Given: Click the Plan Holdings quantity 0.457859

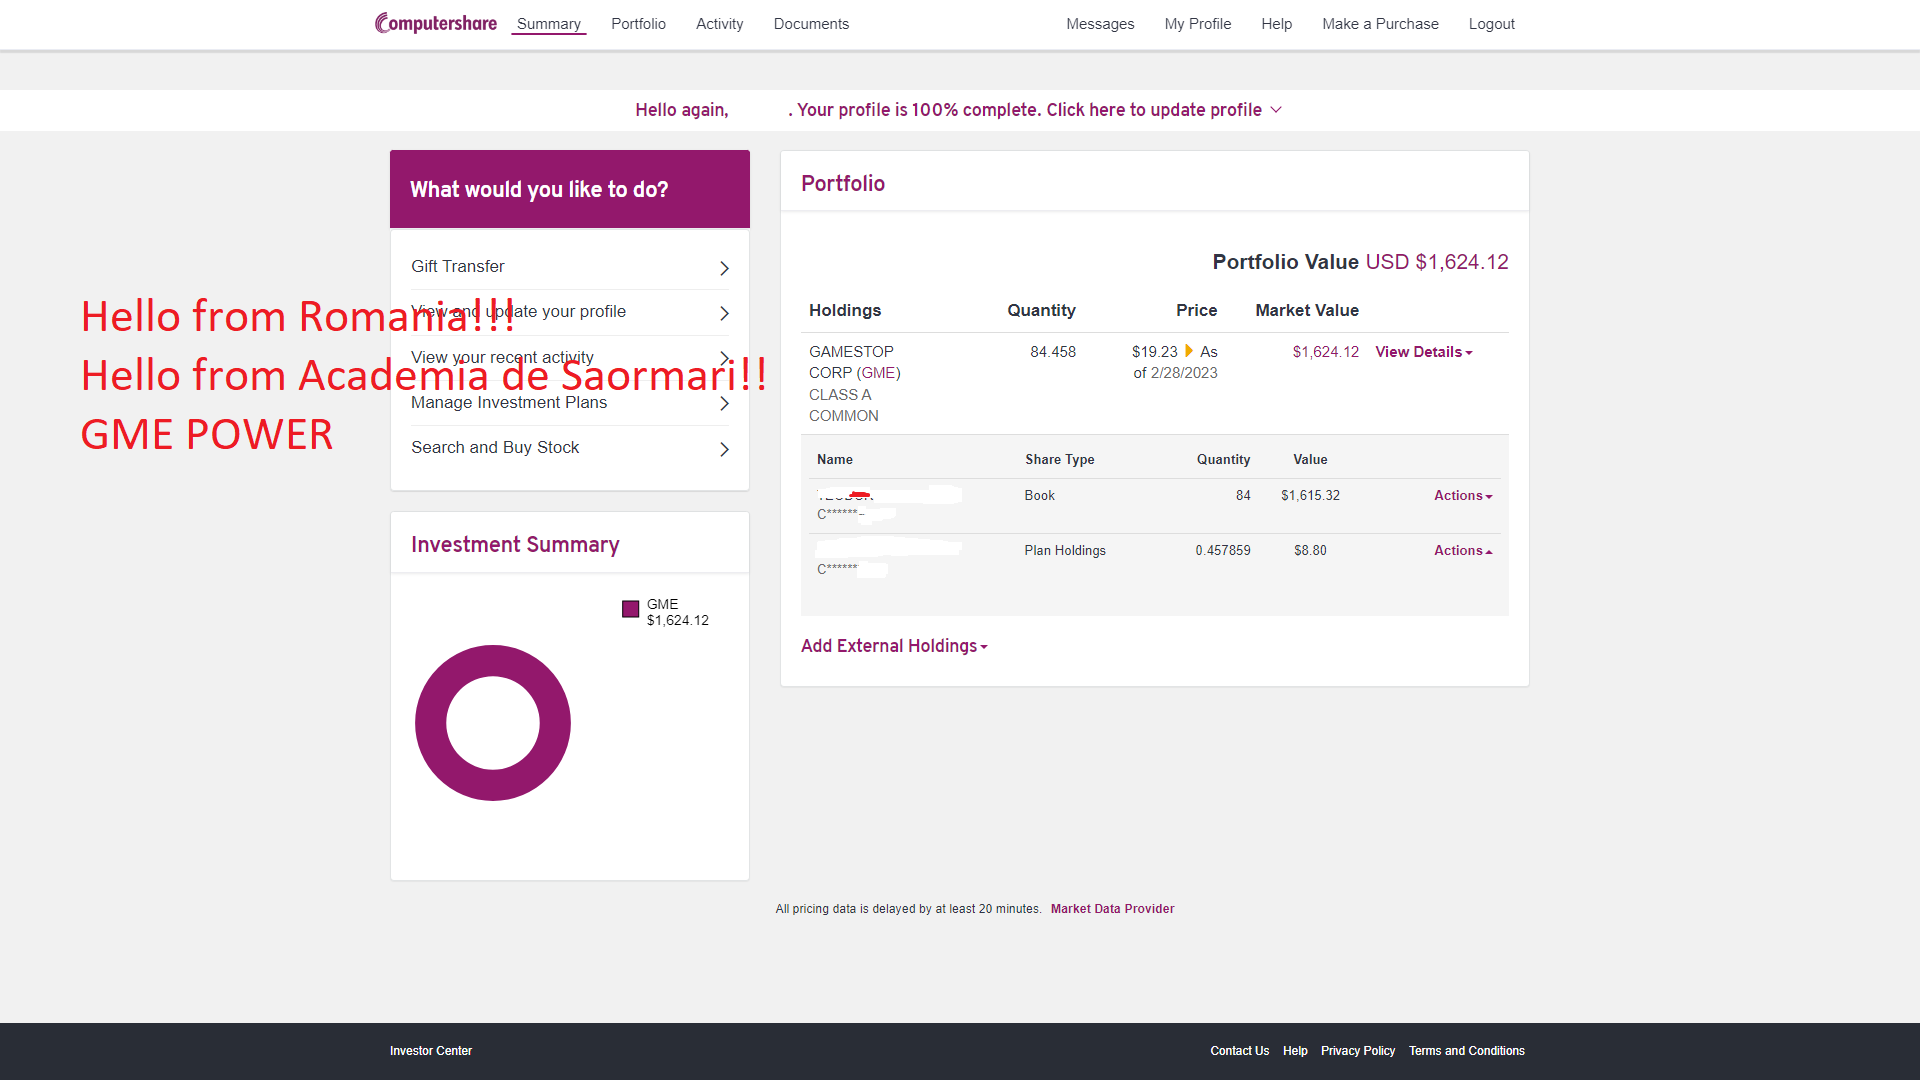Looking at the screenshot, I should [1223, 551].
